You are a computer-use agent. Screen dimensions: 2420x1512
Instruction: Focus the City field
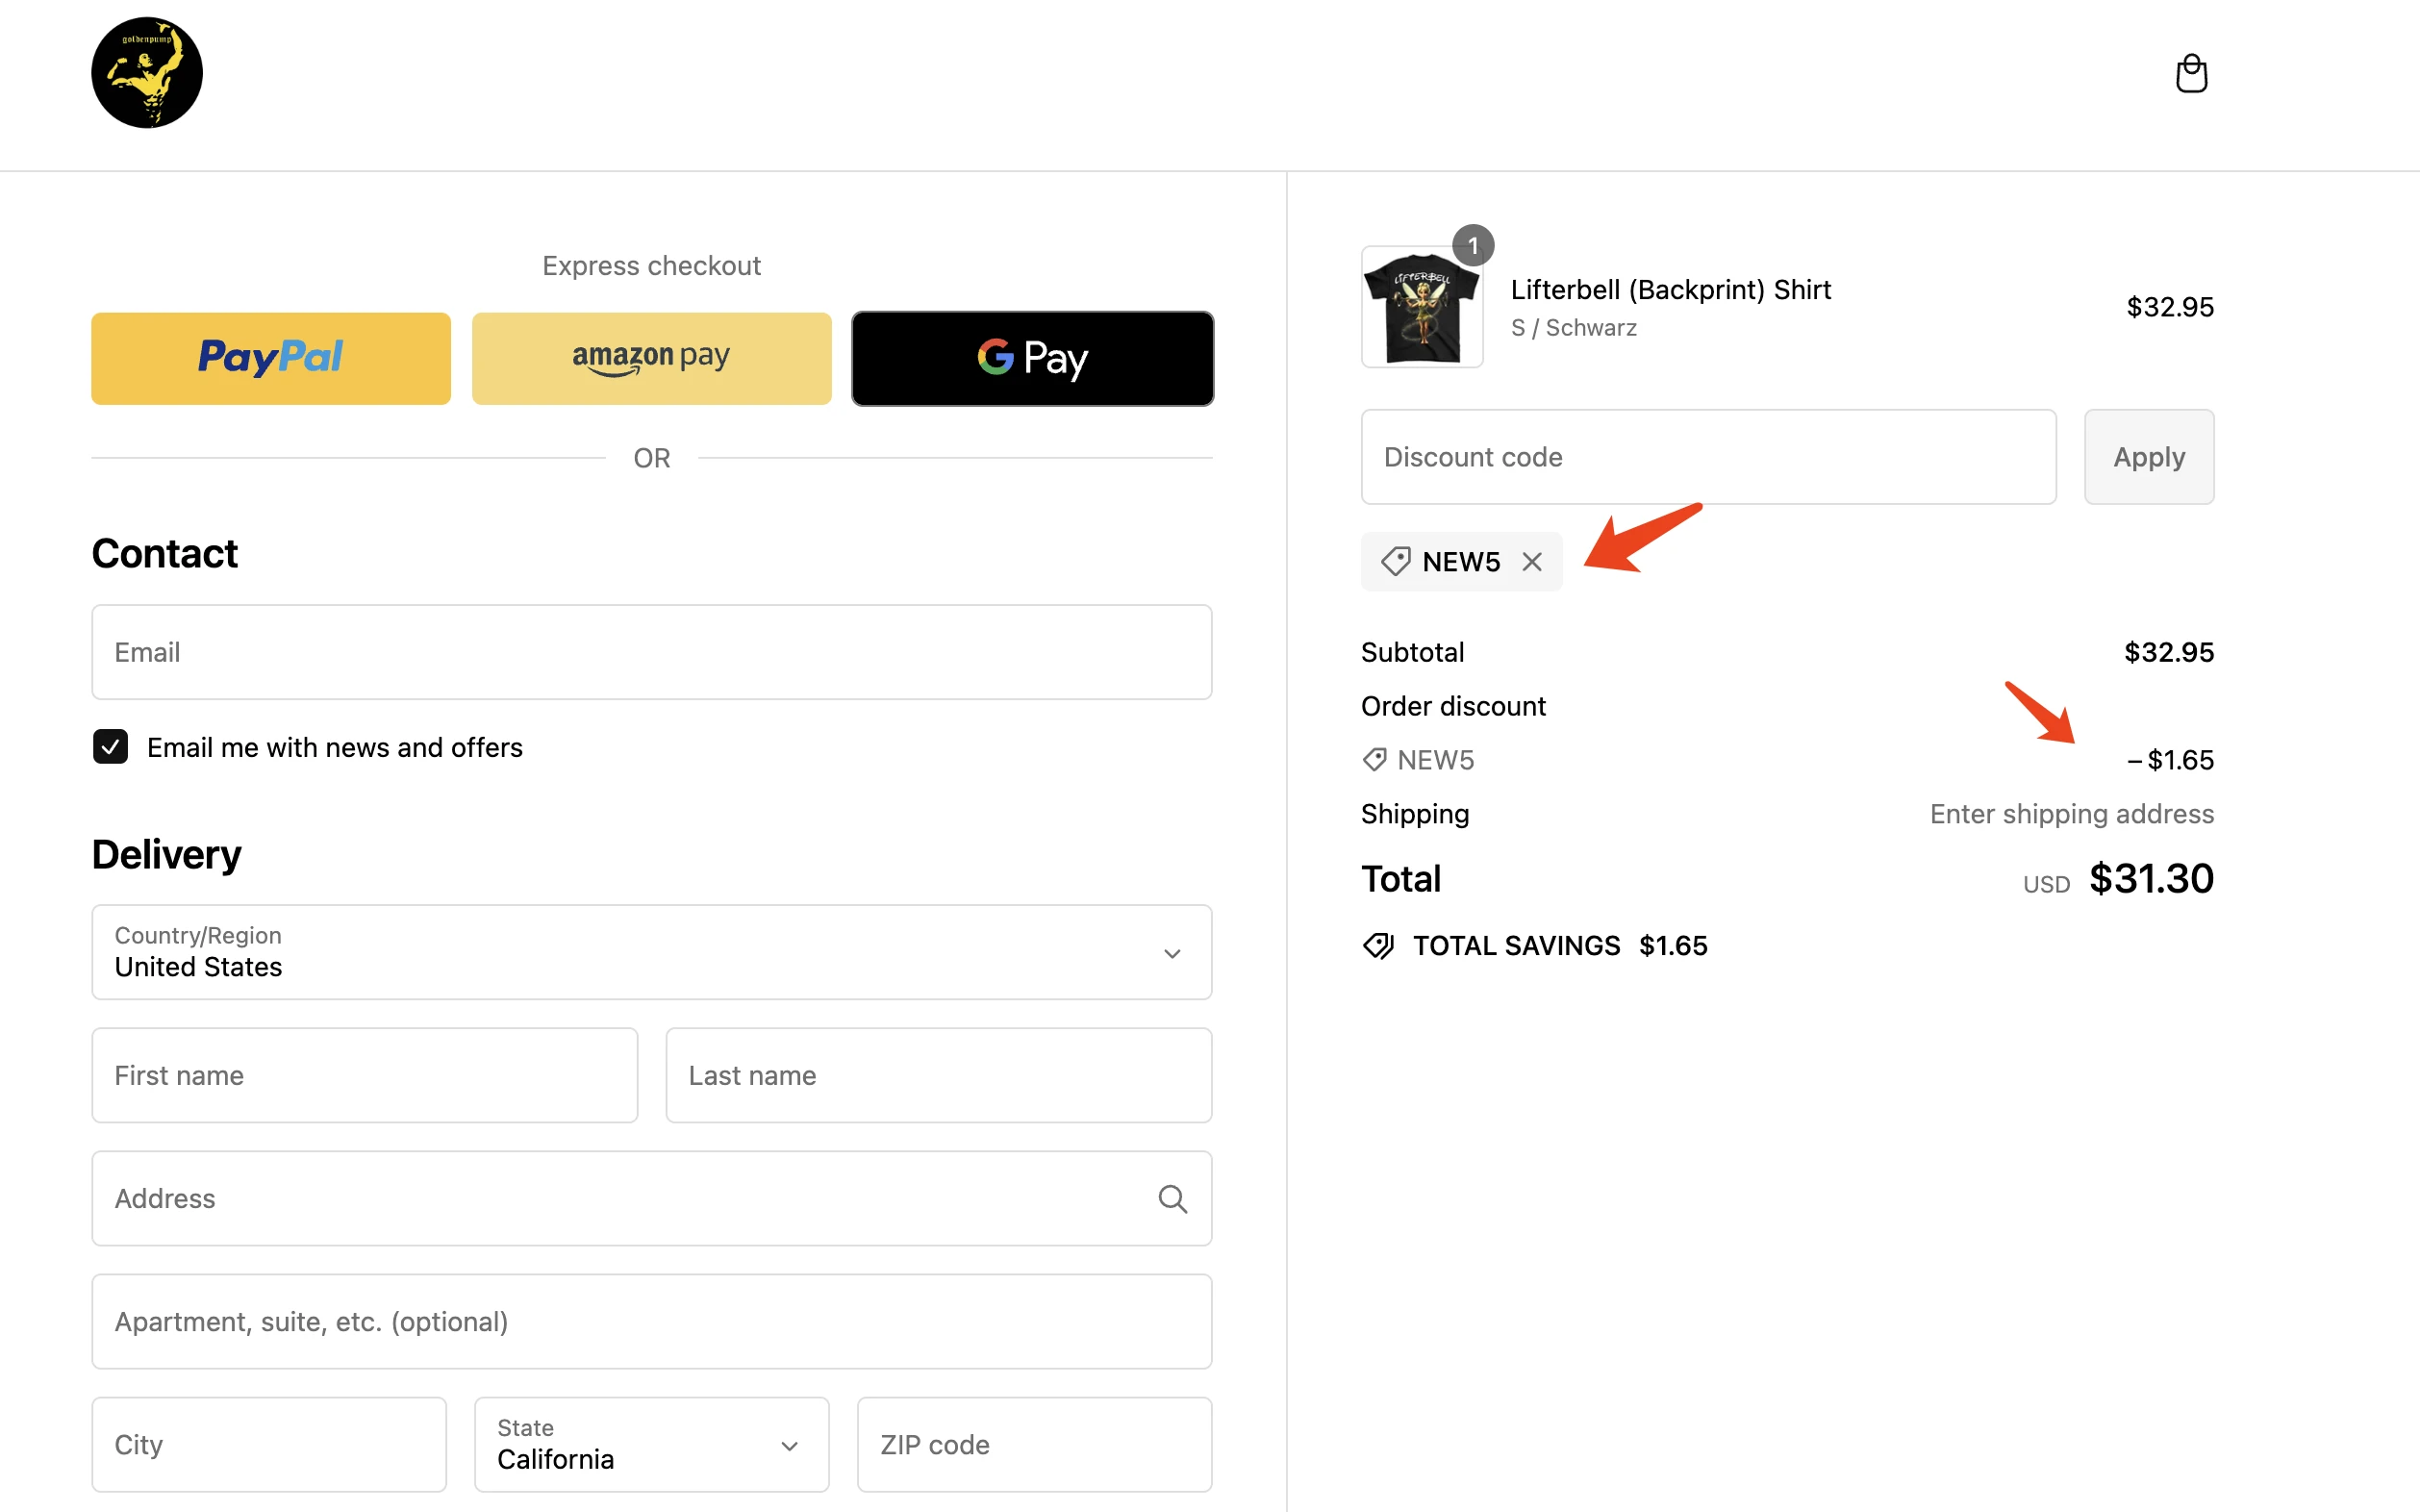[269, 1445]
